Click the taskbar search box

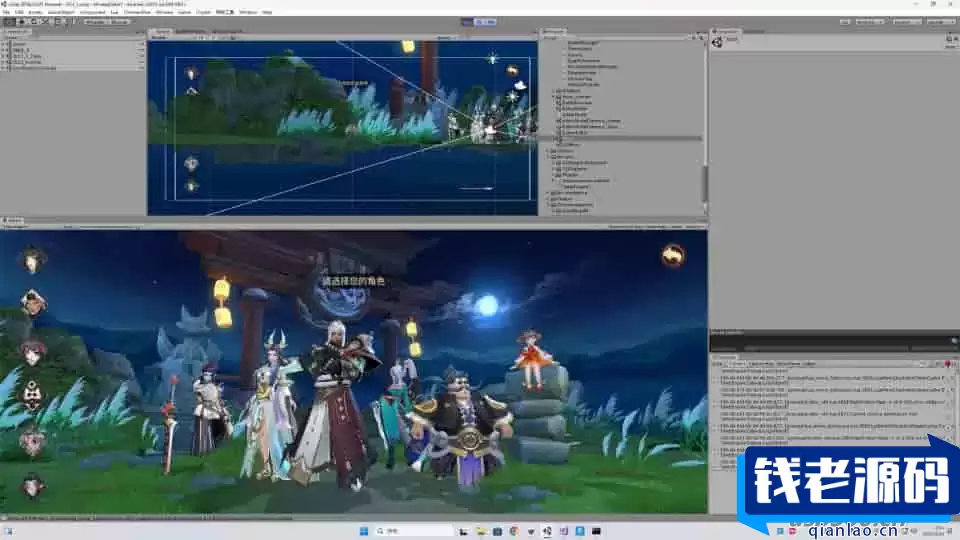(x=414, y=531)
